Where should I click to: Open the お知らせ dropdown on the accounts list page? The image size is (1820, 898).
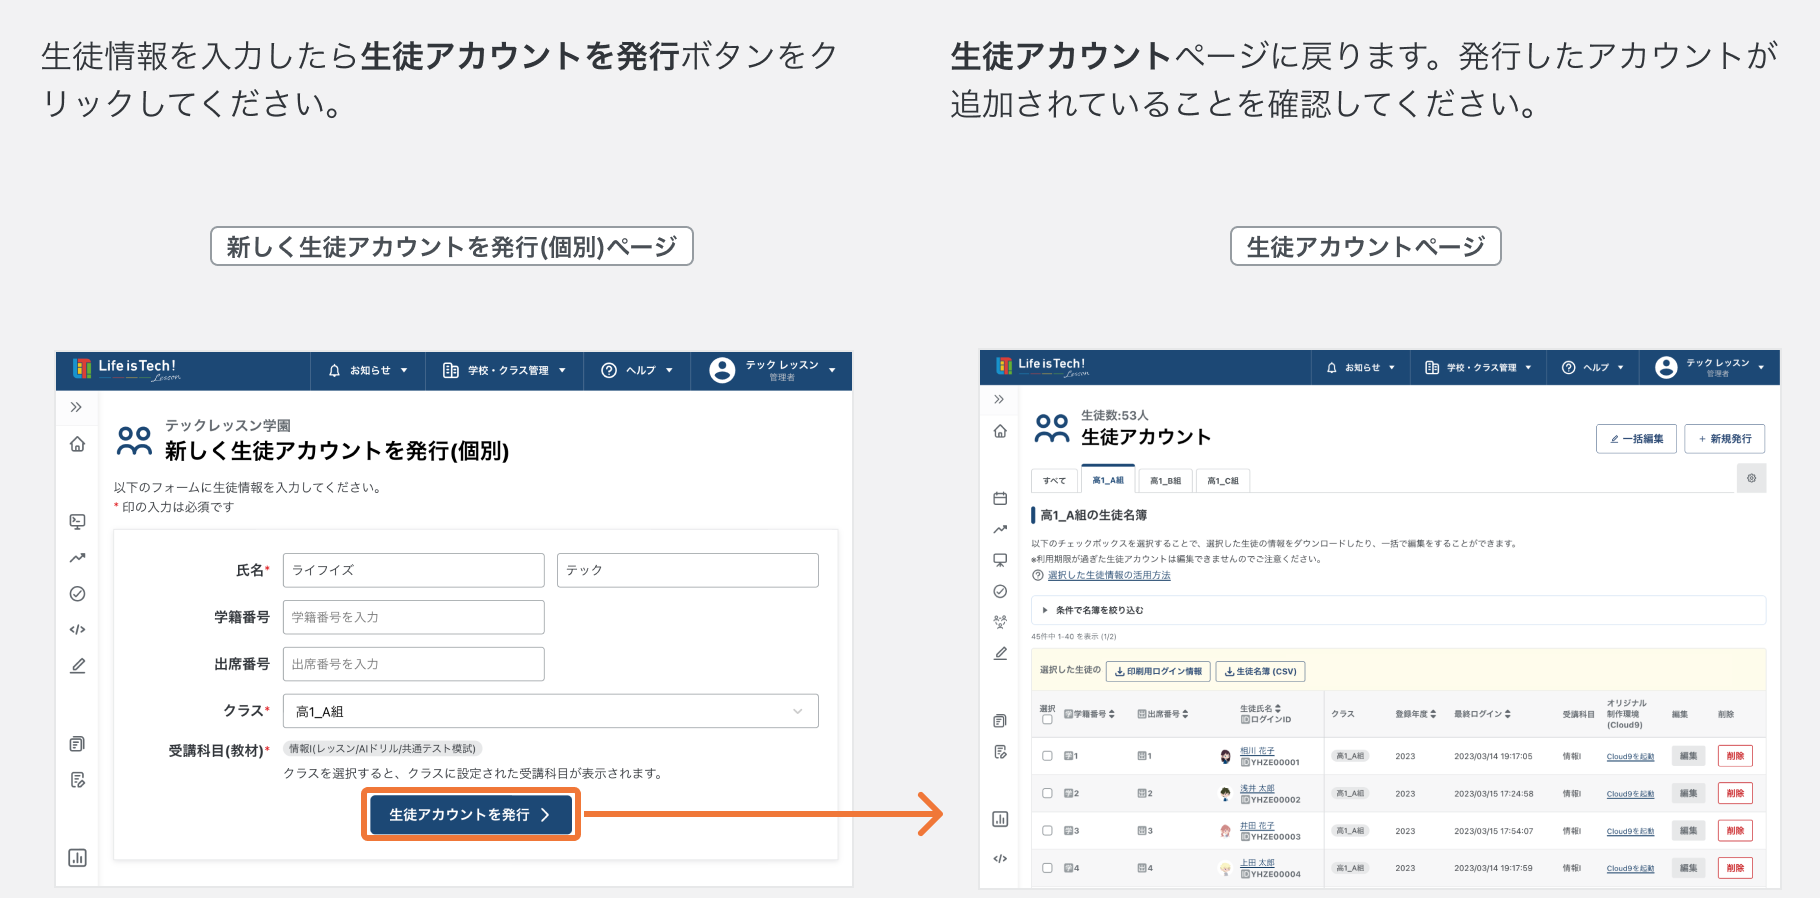tap(1360, 368)
